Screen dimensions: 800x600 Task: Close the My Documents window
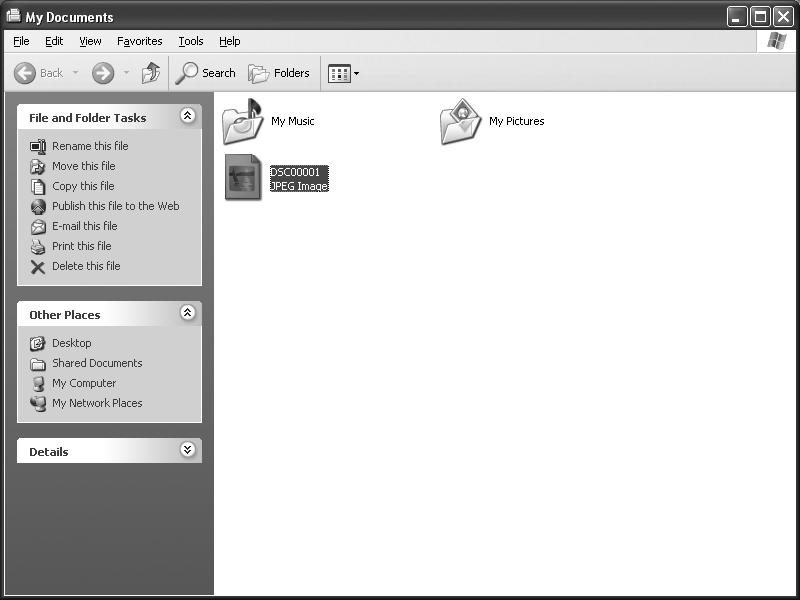(783, 17)
